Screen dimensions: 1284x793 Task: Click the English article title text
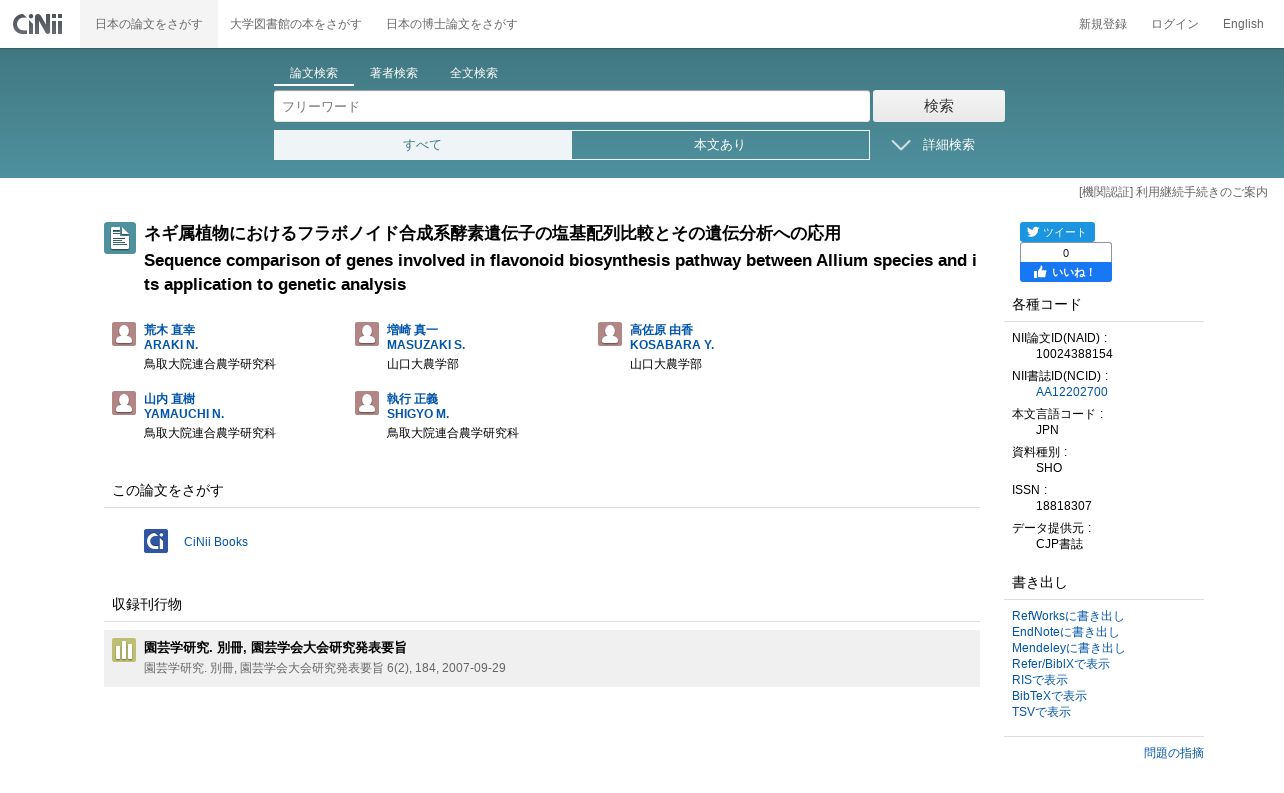[x=560, y=272]
